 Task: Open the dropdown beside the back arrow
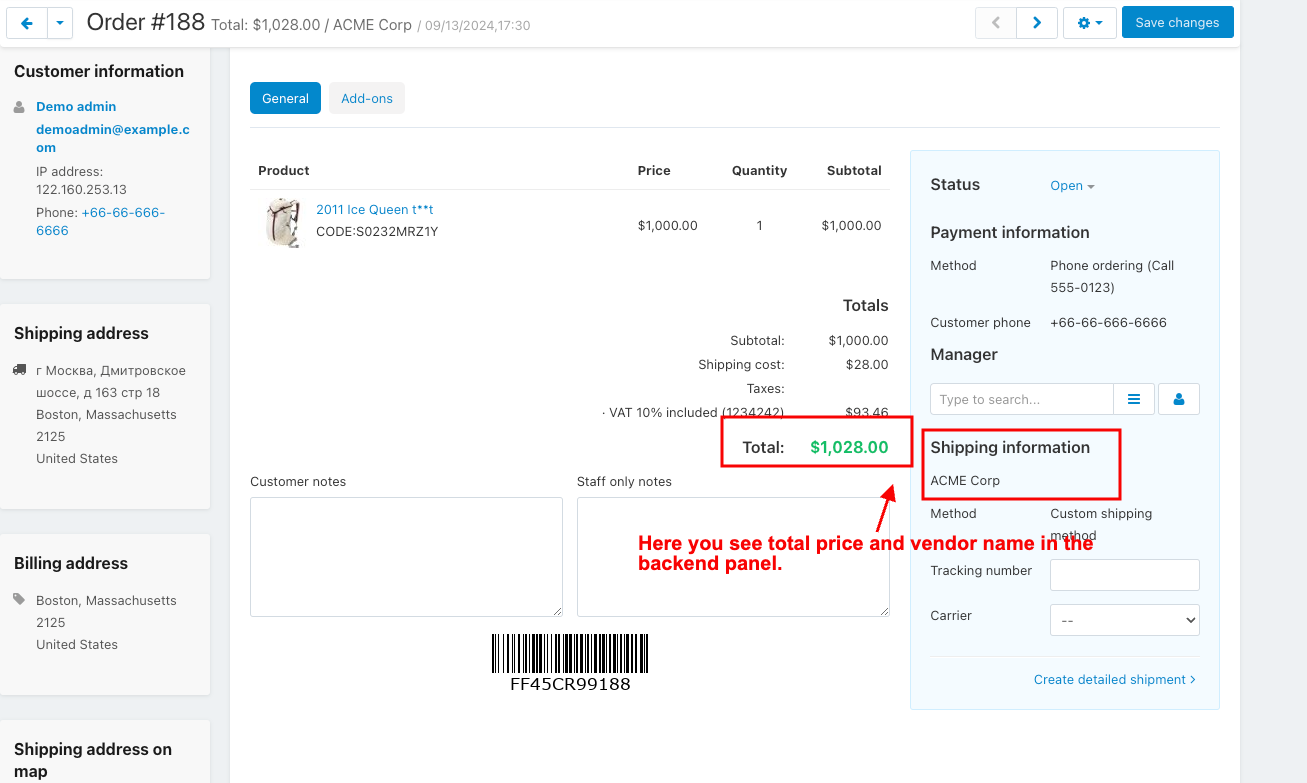[x=60, y=23]
